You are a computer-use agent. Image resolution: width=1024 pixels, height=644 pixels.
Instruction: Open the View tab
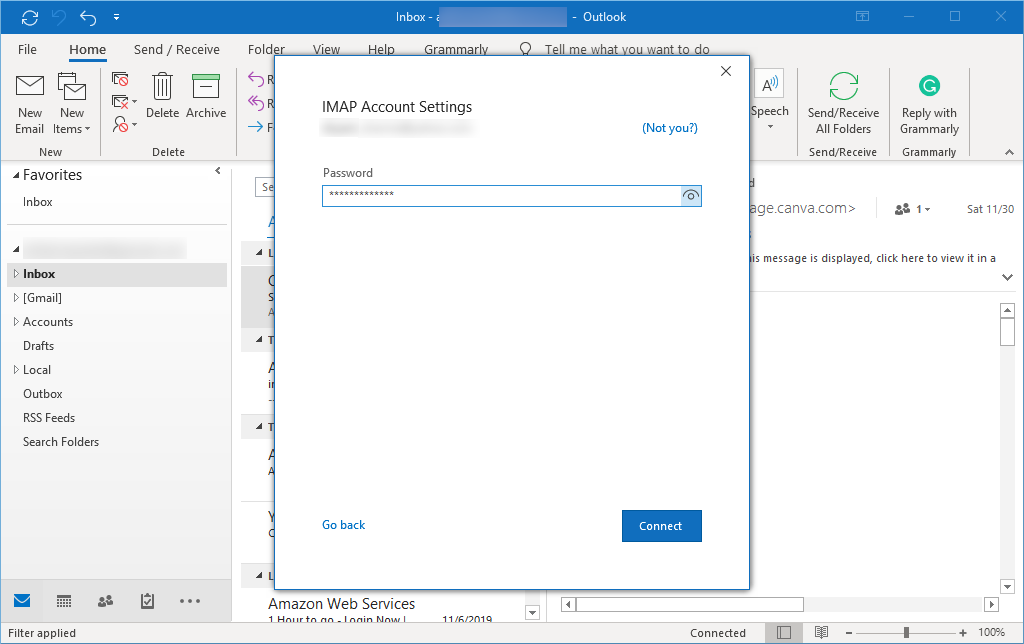point(326,50)
